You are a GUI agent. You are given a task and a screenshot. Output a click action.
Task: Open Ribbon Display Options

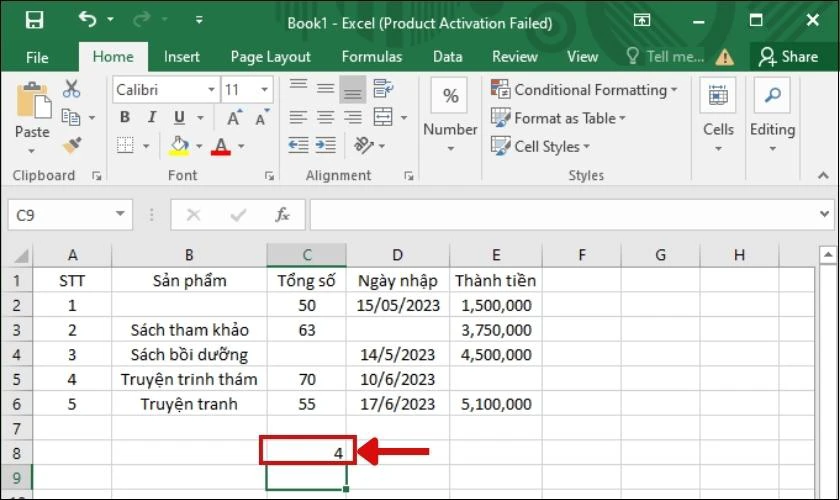point(642,20)
